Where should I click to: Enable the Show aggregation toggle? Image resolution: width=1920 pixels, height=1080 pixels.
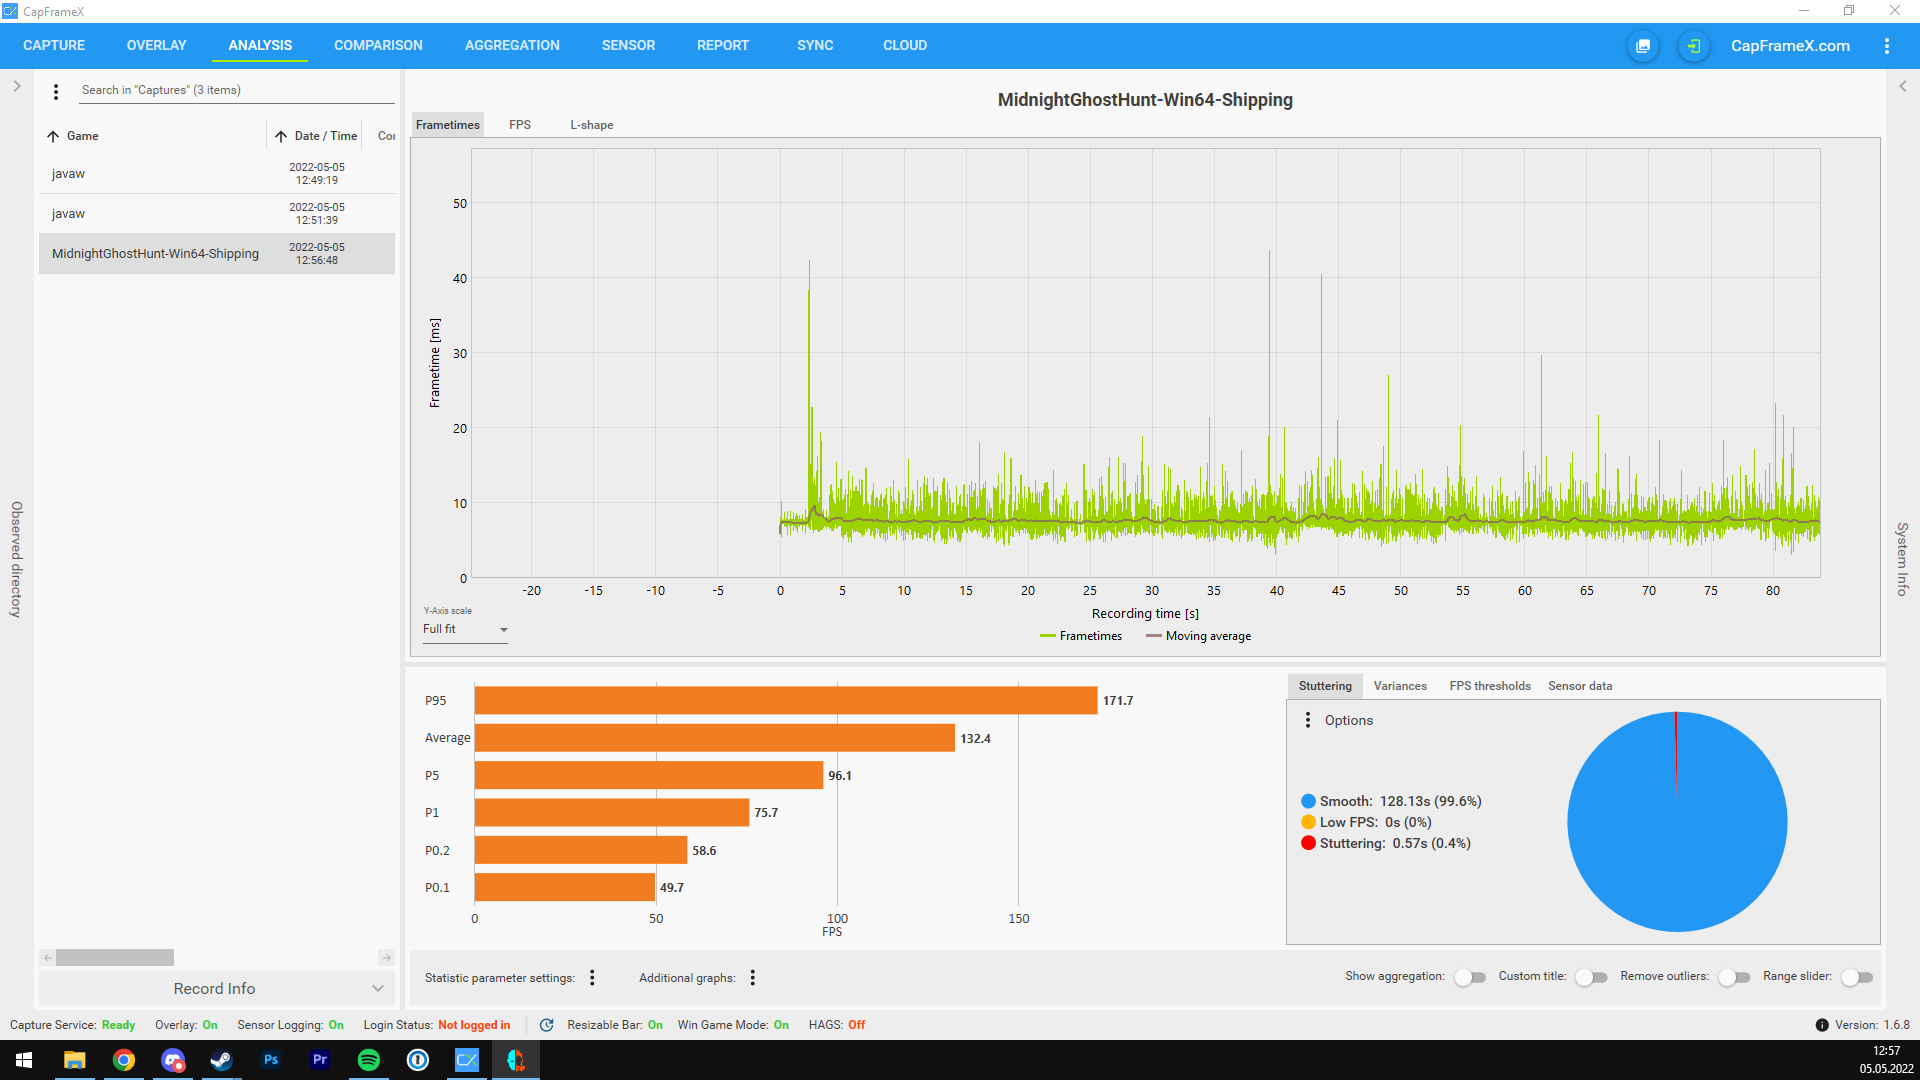coord(1470,977)
